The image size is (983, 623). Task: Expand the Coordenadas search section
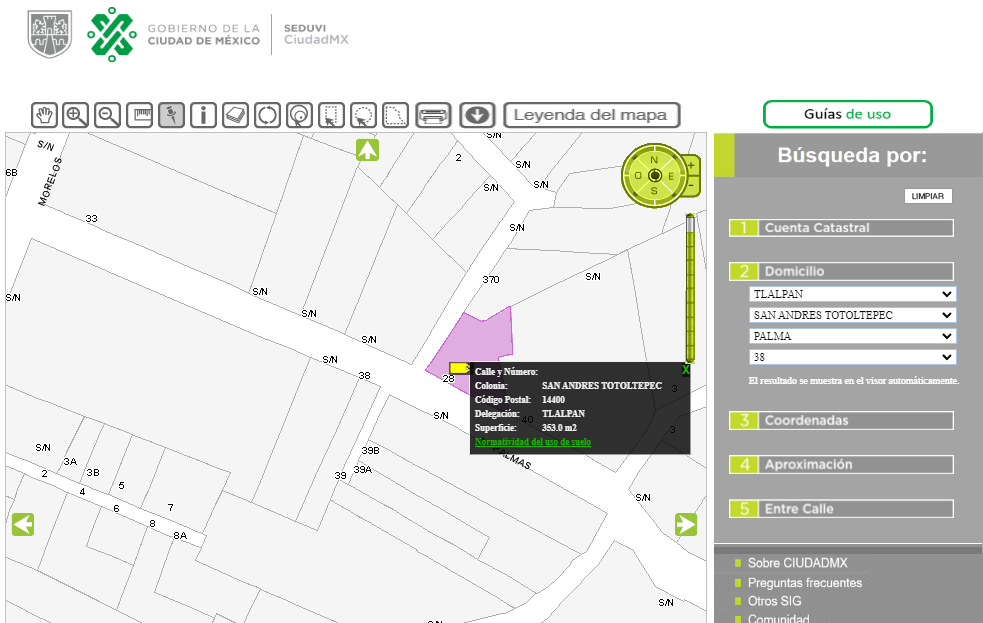pos(841,421)
